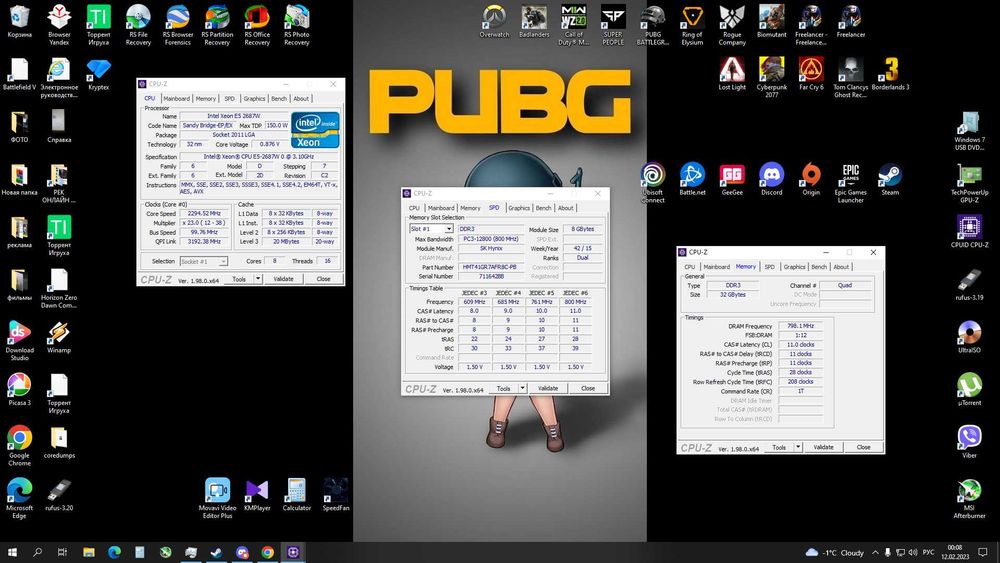Open CPUID CPU-Z desktop icon
Image resolution: width=1000 pixels, height=563 pixels.
coord(969,231)
